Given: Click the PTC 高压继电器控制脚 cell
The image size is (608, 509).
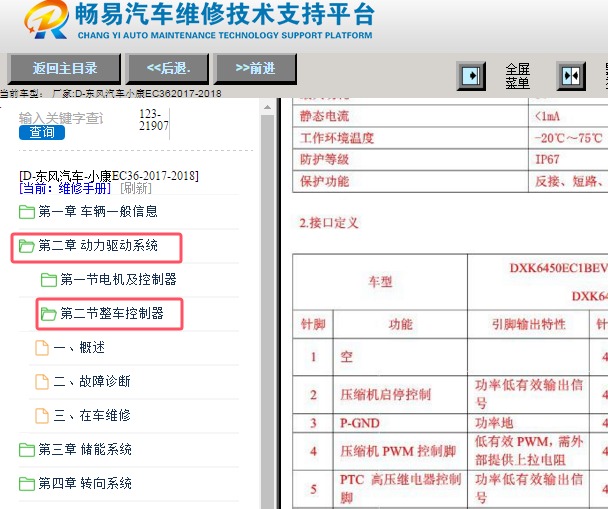Looking at the screenshot, I should (400, 488).
